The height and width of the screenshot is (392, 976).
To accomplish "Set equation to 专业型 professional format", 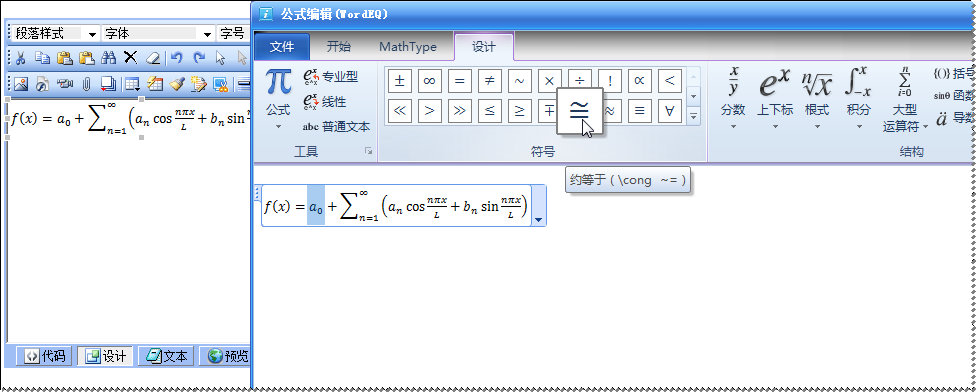I will click(331, 77).
